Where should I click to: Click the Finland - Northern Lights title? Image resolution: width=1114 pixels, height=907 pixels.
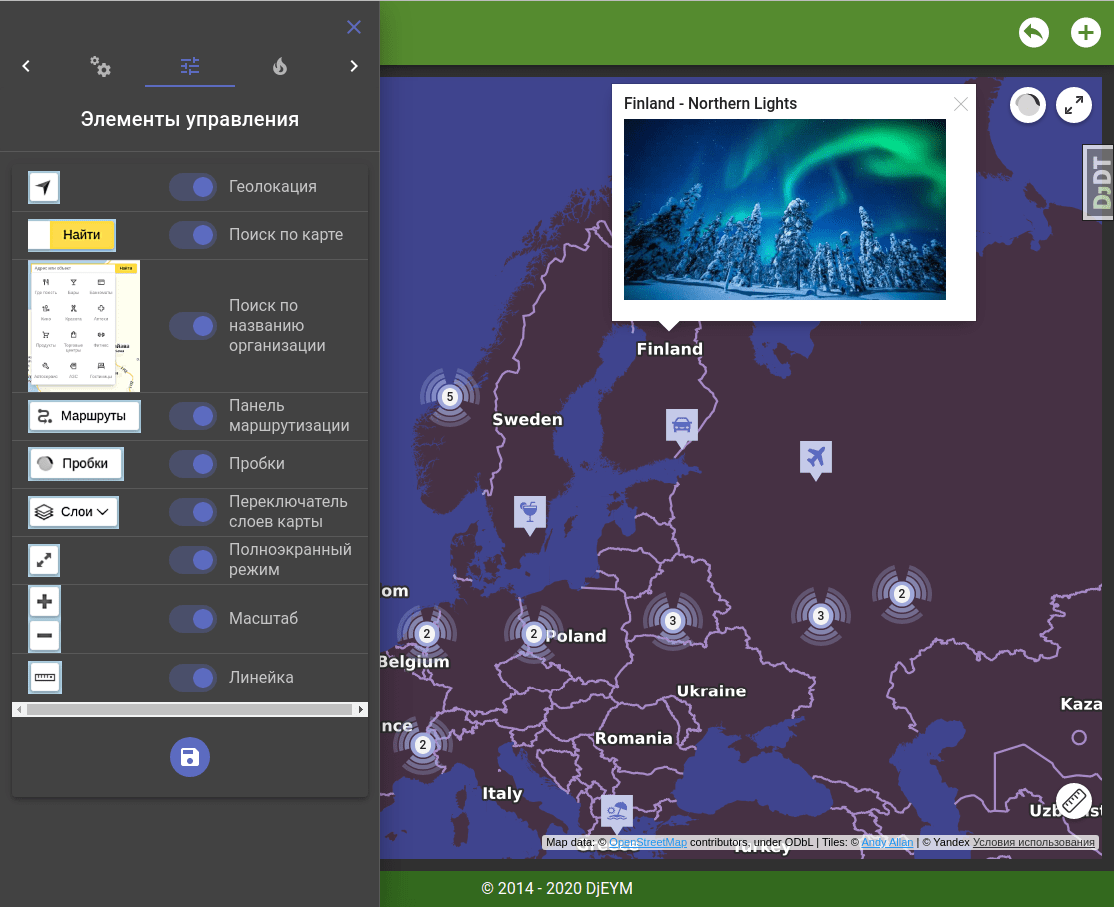[x=710, y=104]
